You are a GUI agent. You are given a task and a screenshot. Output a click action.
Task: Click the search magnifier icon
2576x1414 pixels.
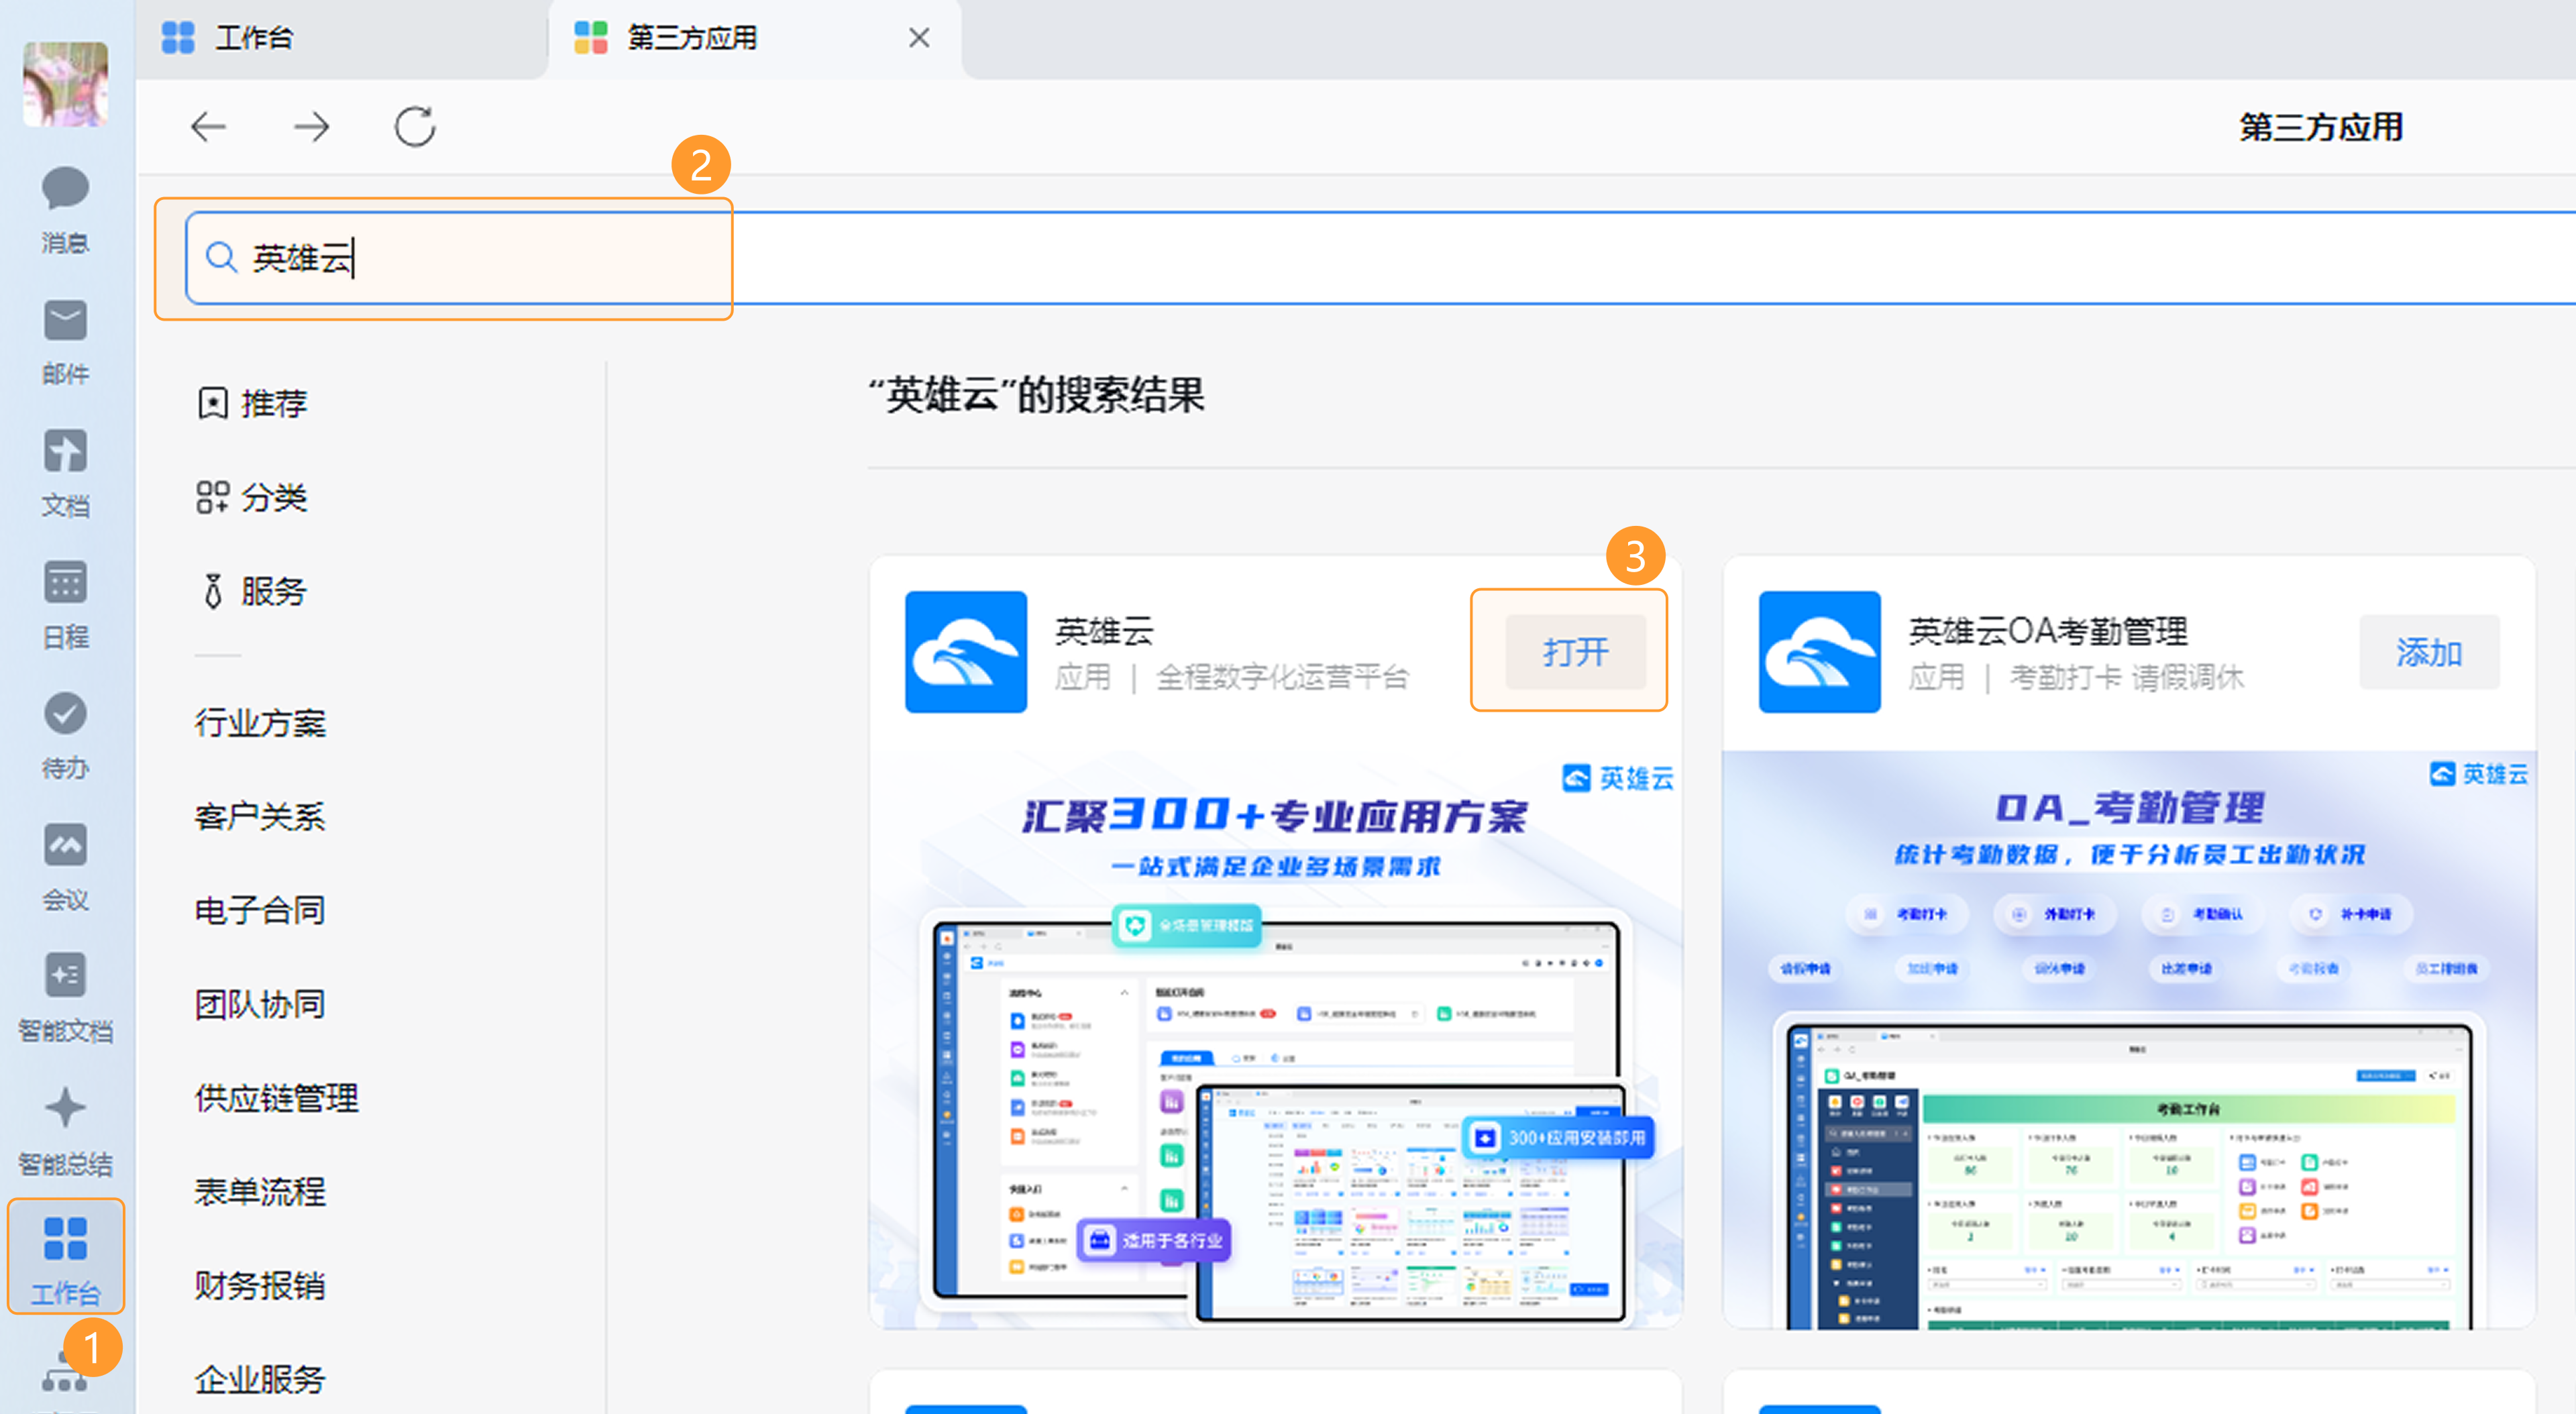point(220,258)
